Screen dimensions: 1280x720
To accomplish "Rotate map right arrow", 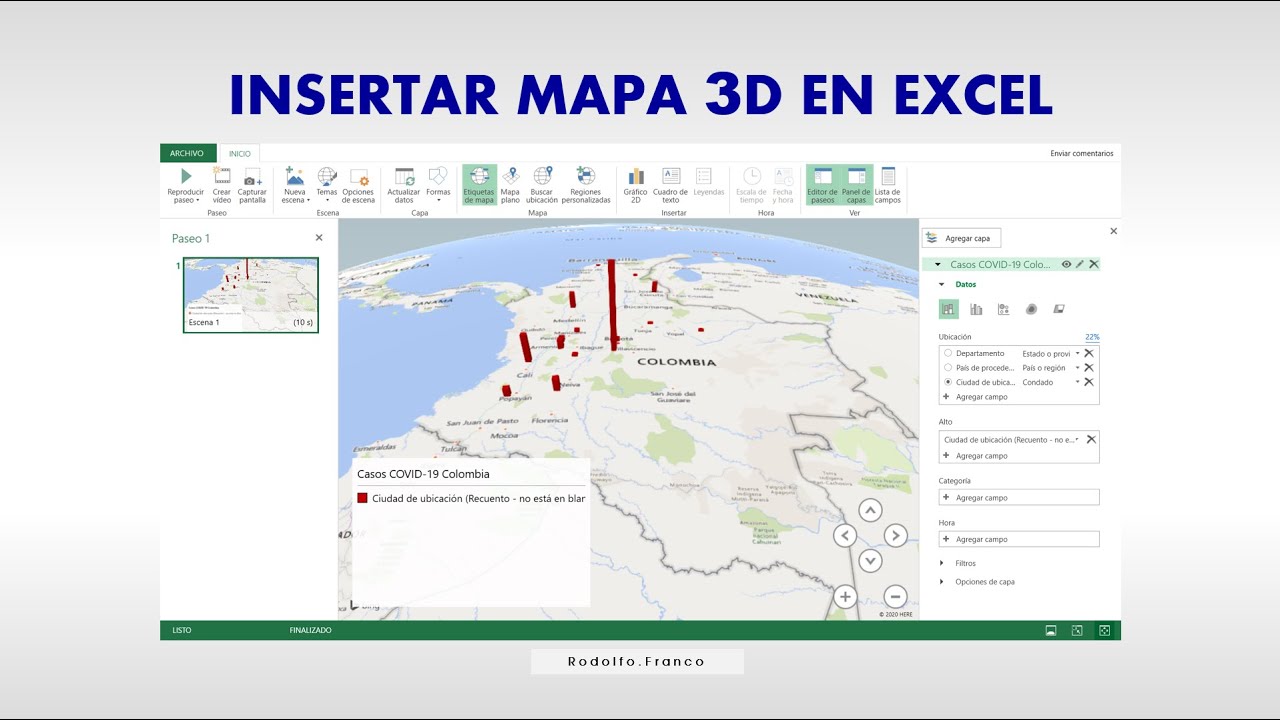I will pos(896,536).
